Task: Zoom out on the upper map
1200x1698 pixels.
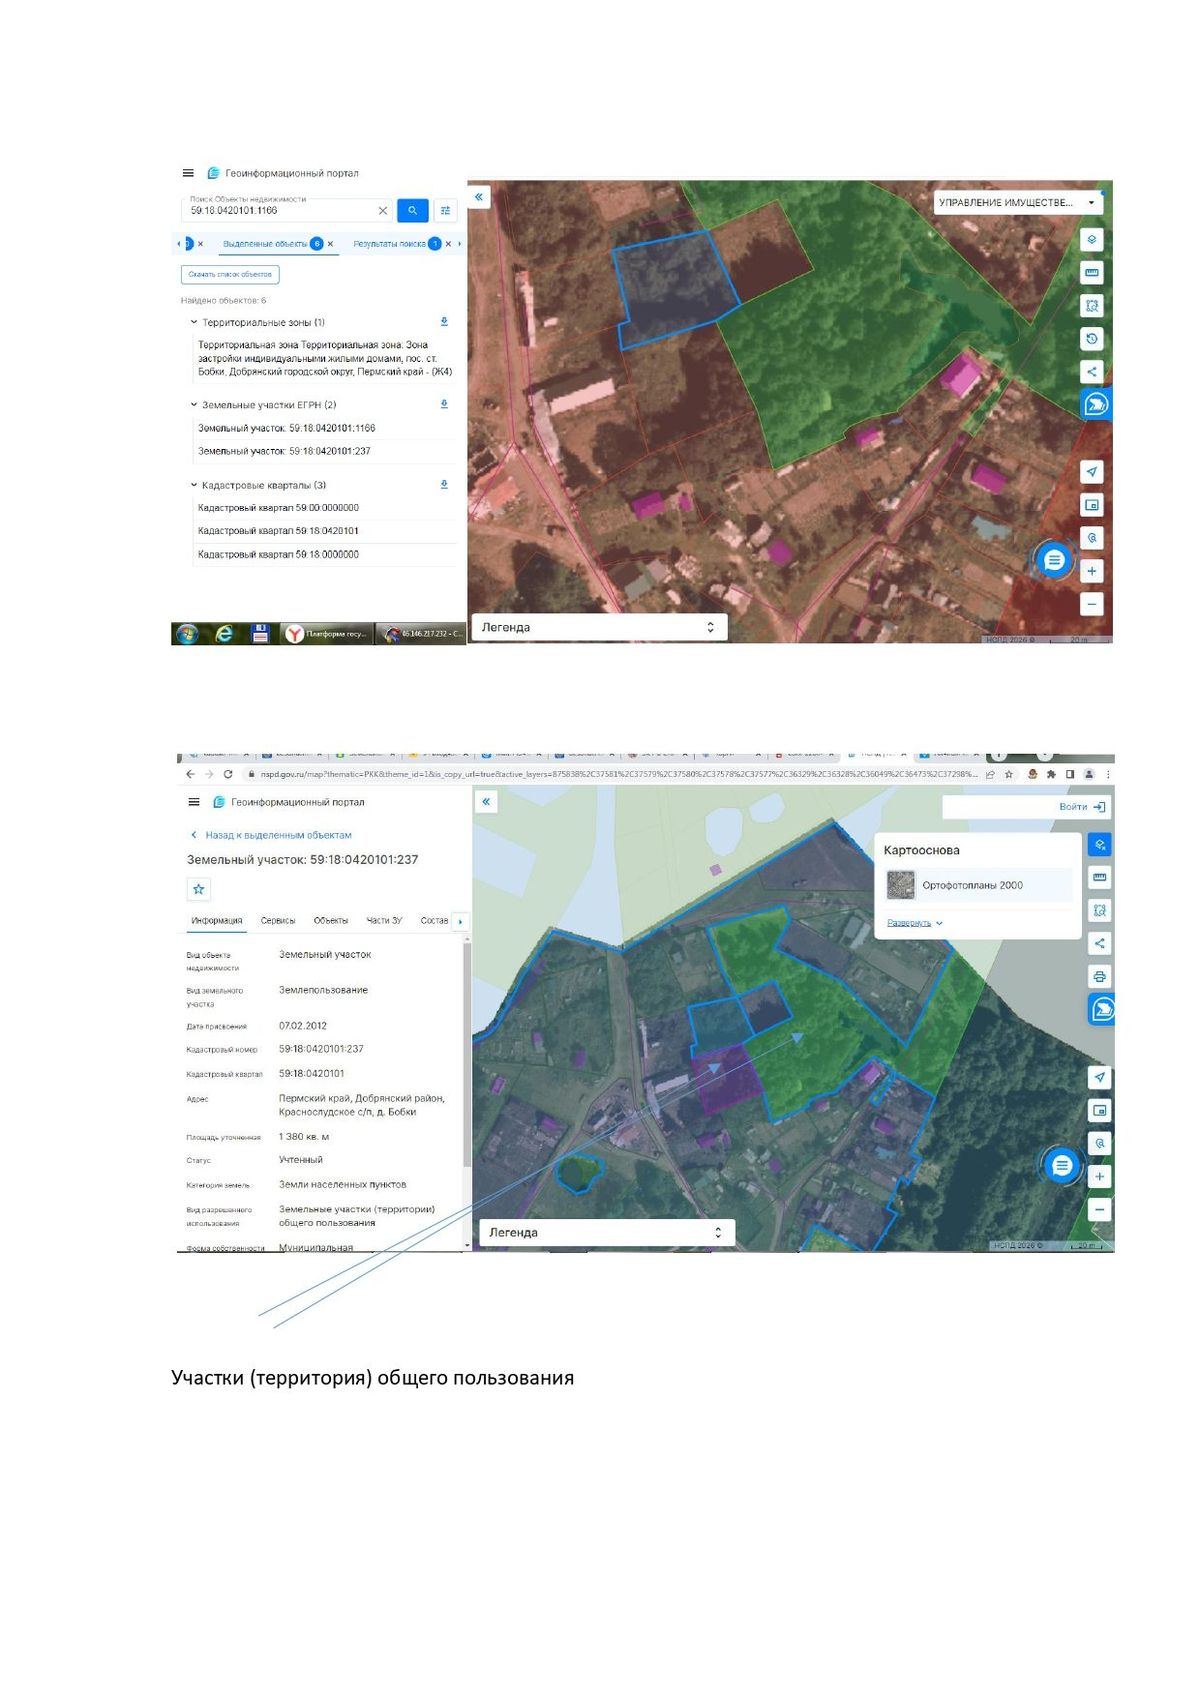Action: coord(1092,604)
